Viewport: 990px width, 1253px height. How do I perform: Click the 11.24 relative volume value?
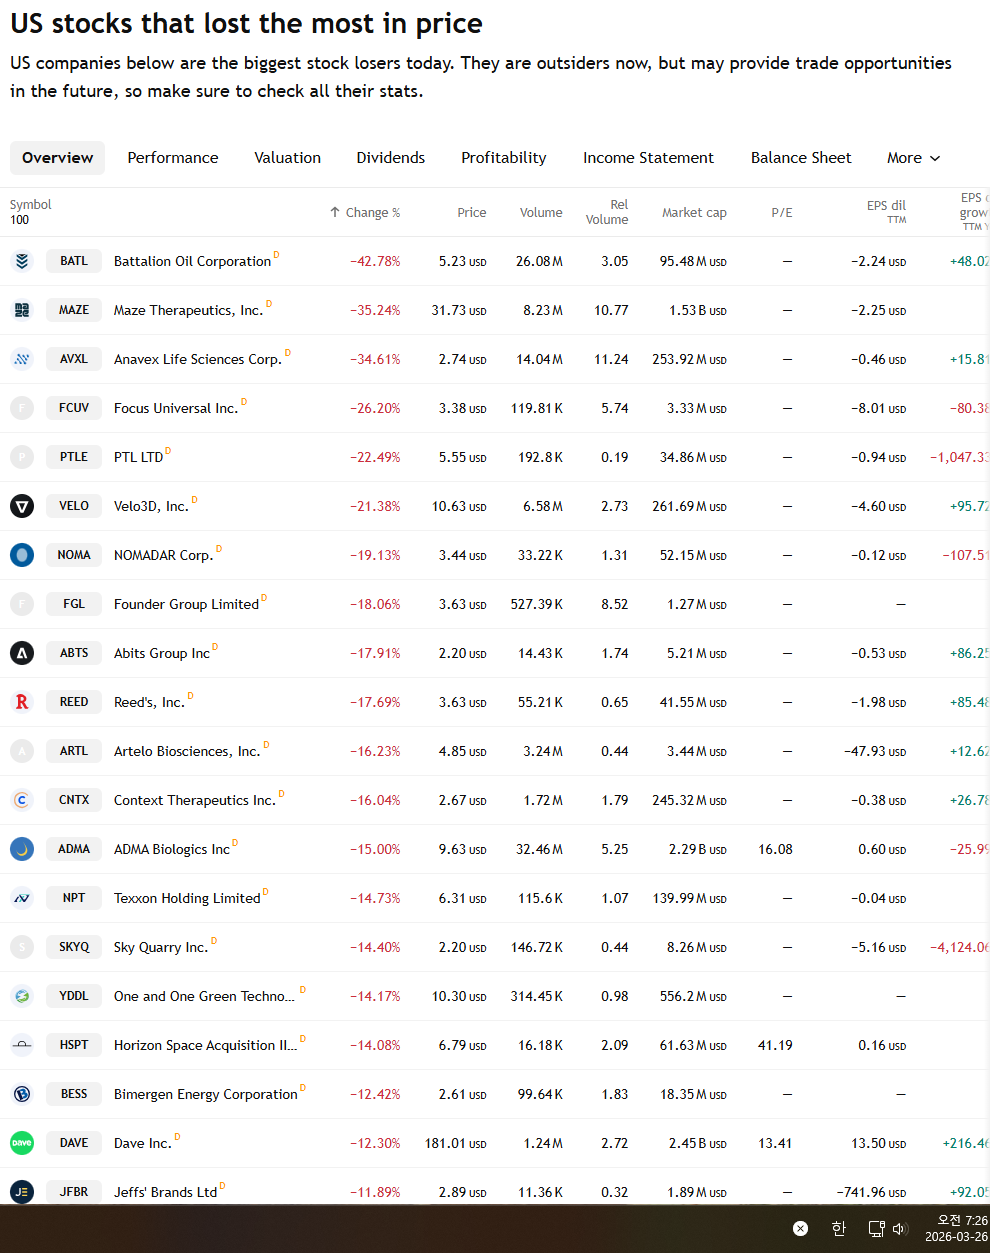click(x=611, y=359)
